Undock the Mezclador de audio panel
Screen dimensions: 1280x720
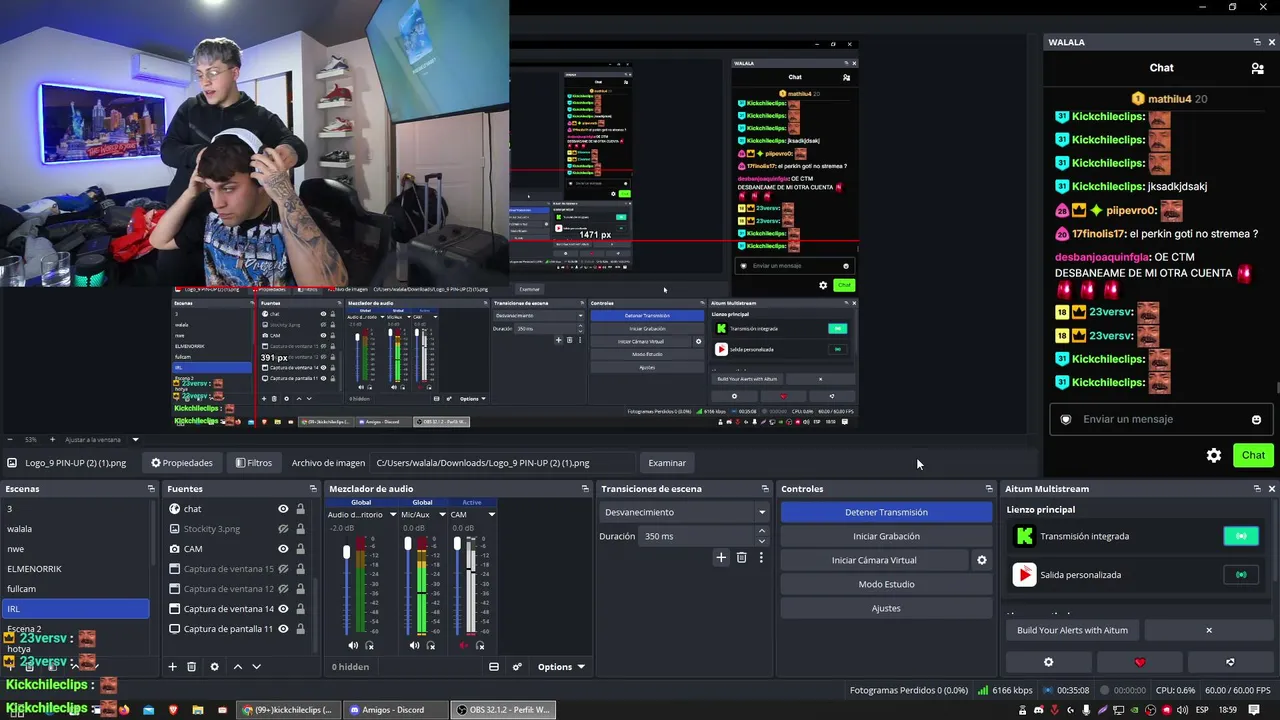[x=585, y=489]
